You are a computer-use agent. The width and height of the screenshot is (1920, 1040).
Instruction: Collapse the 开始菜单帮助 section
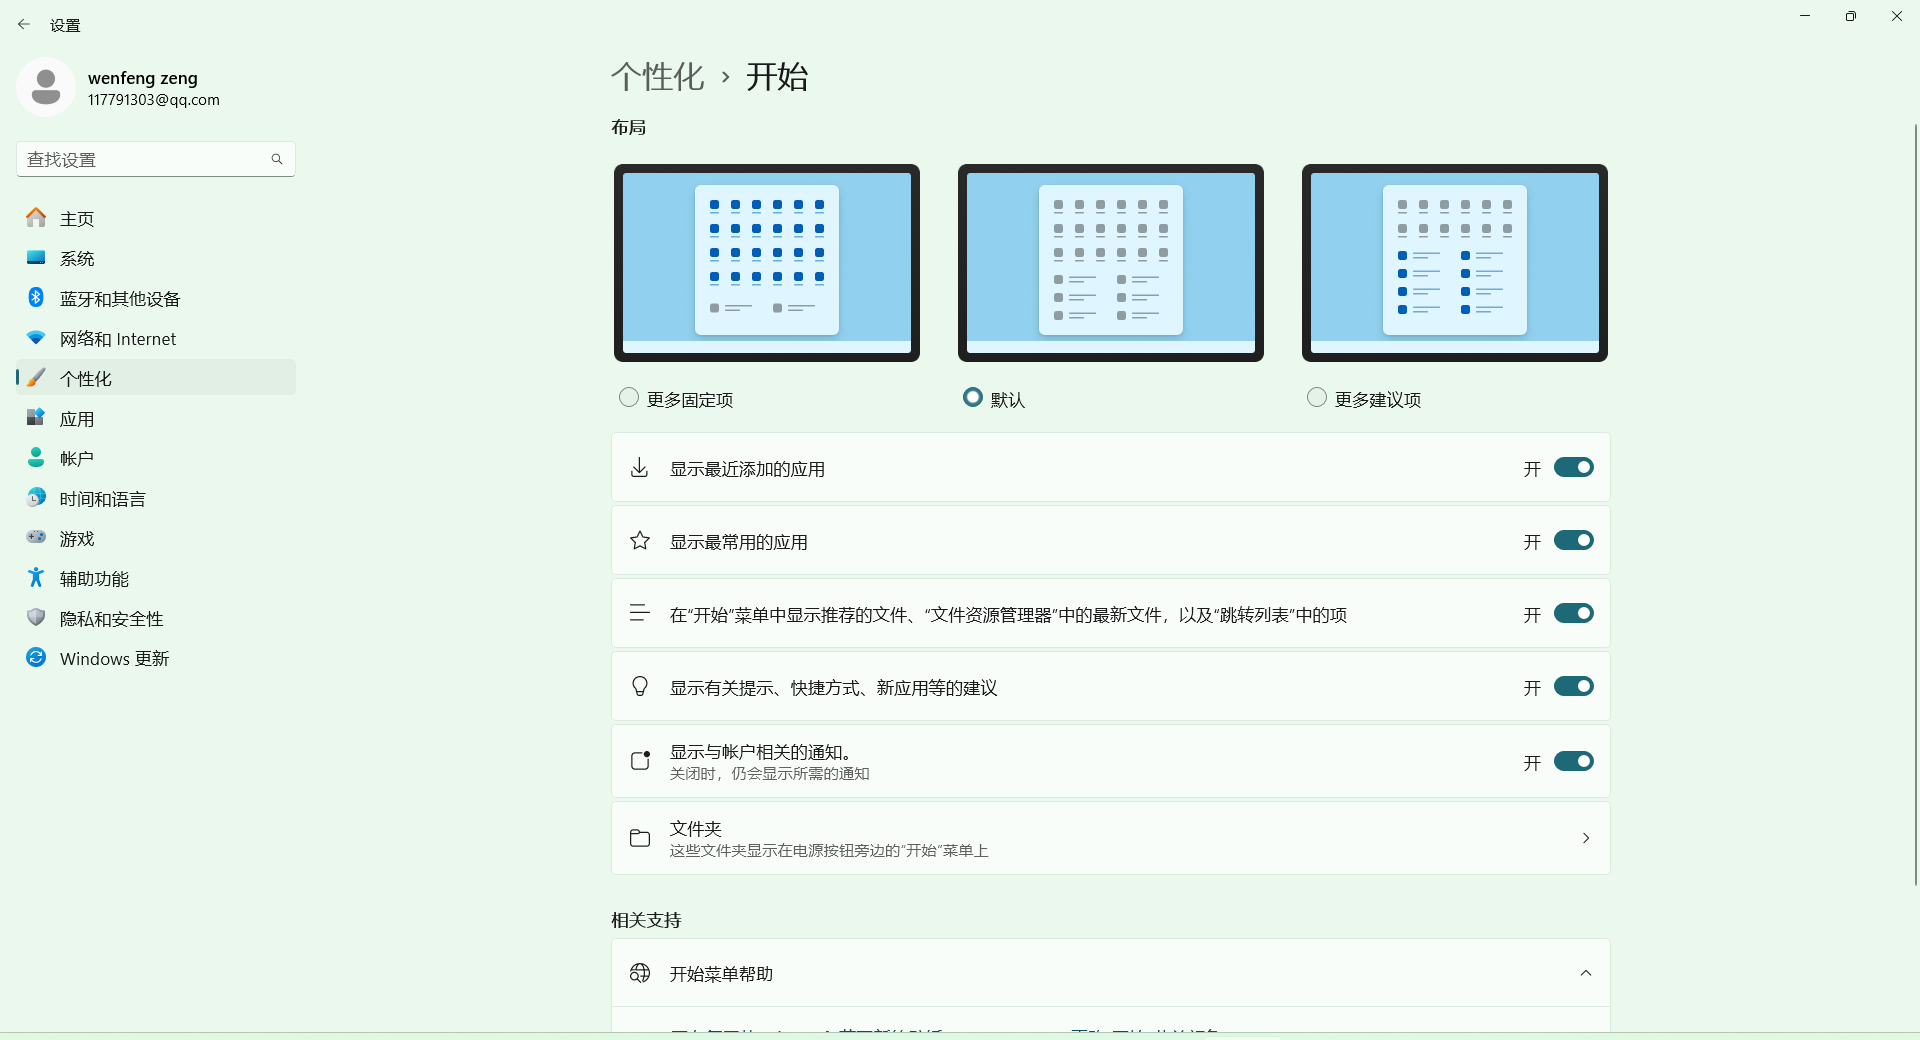[x=1586, y=973]
